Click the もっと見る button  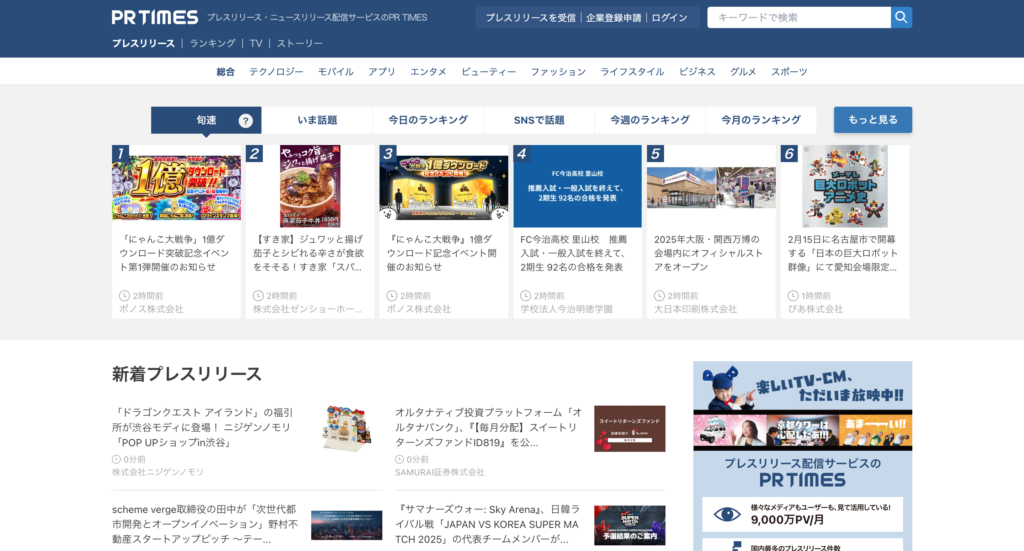click(872, 120)
